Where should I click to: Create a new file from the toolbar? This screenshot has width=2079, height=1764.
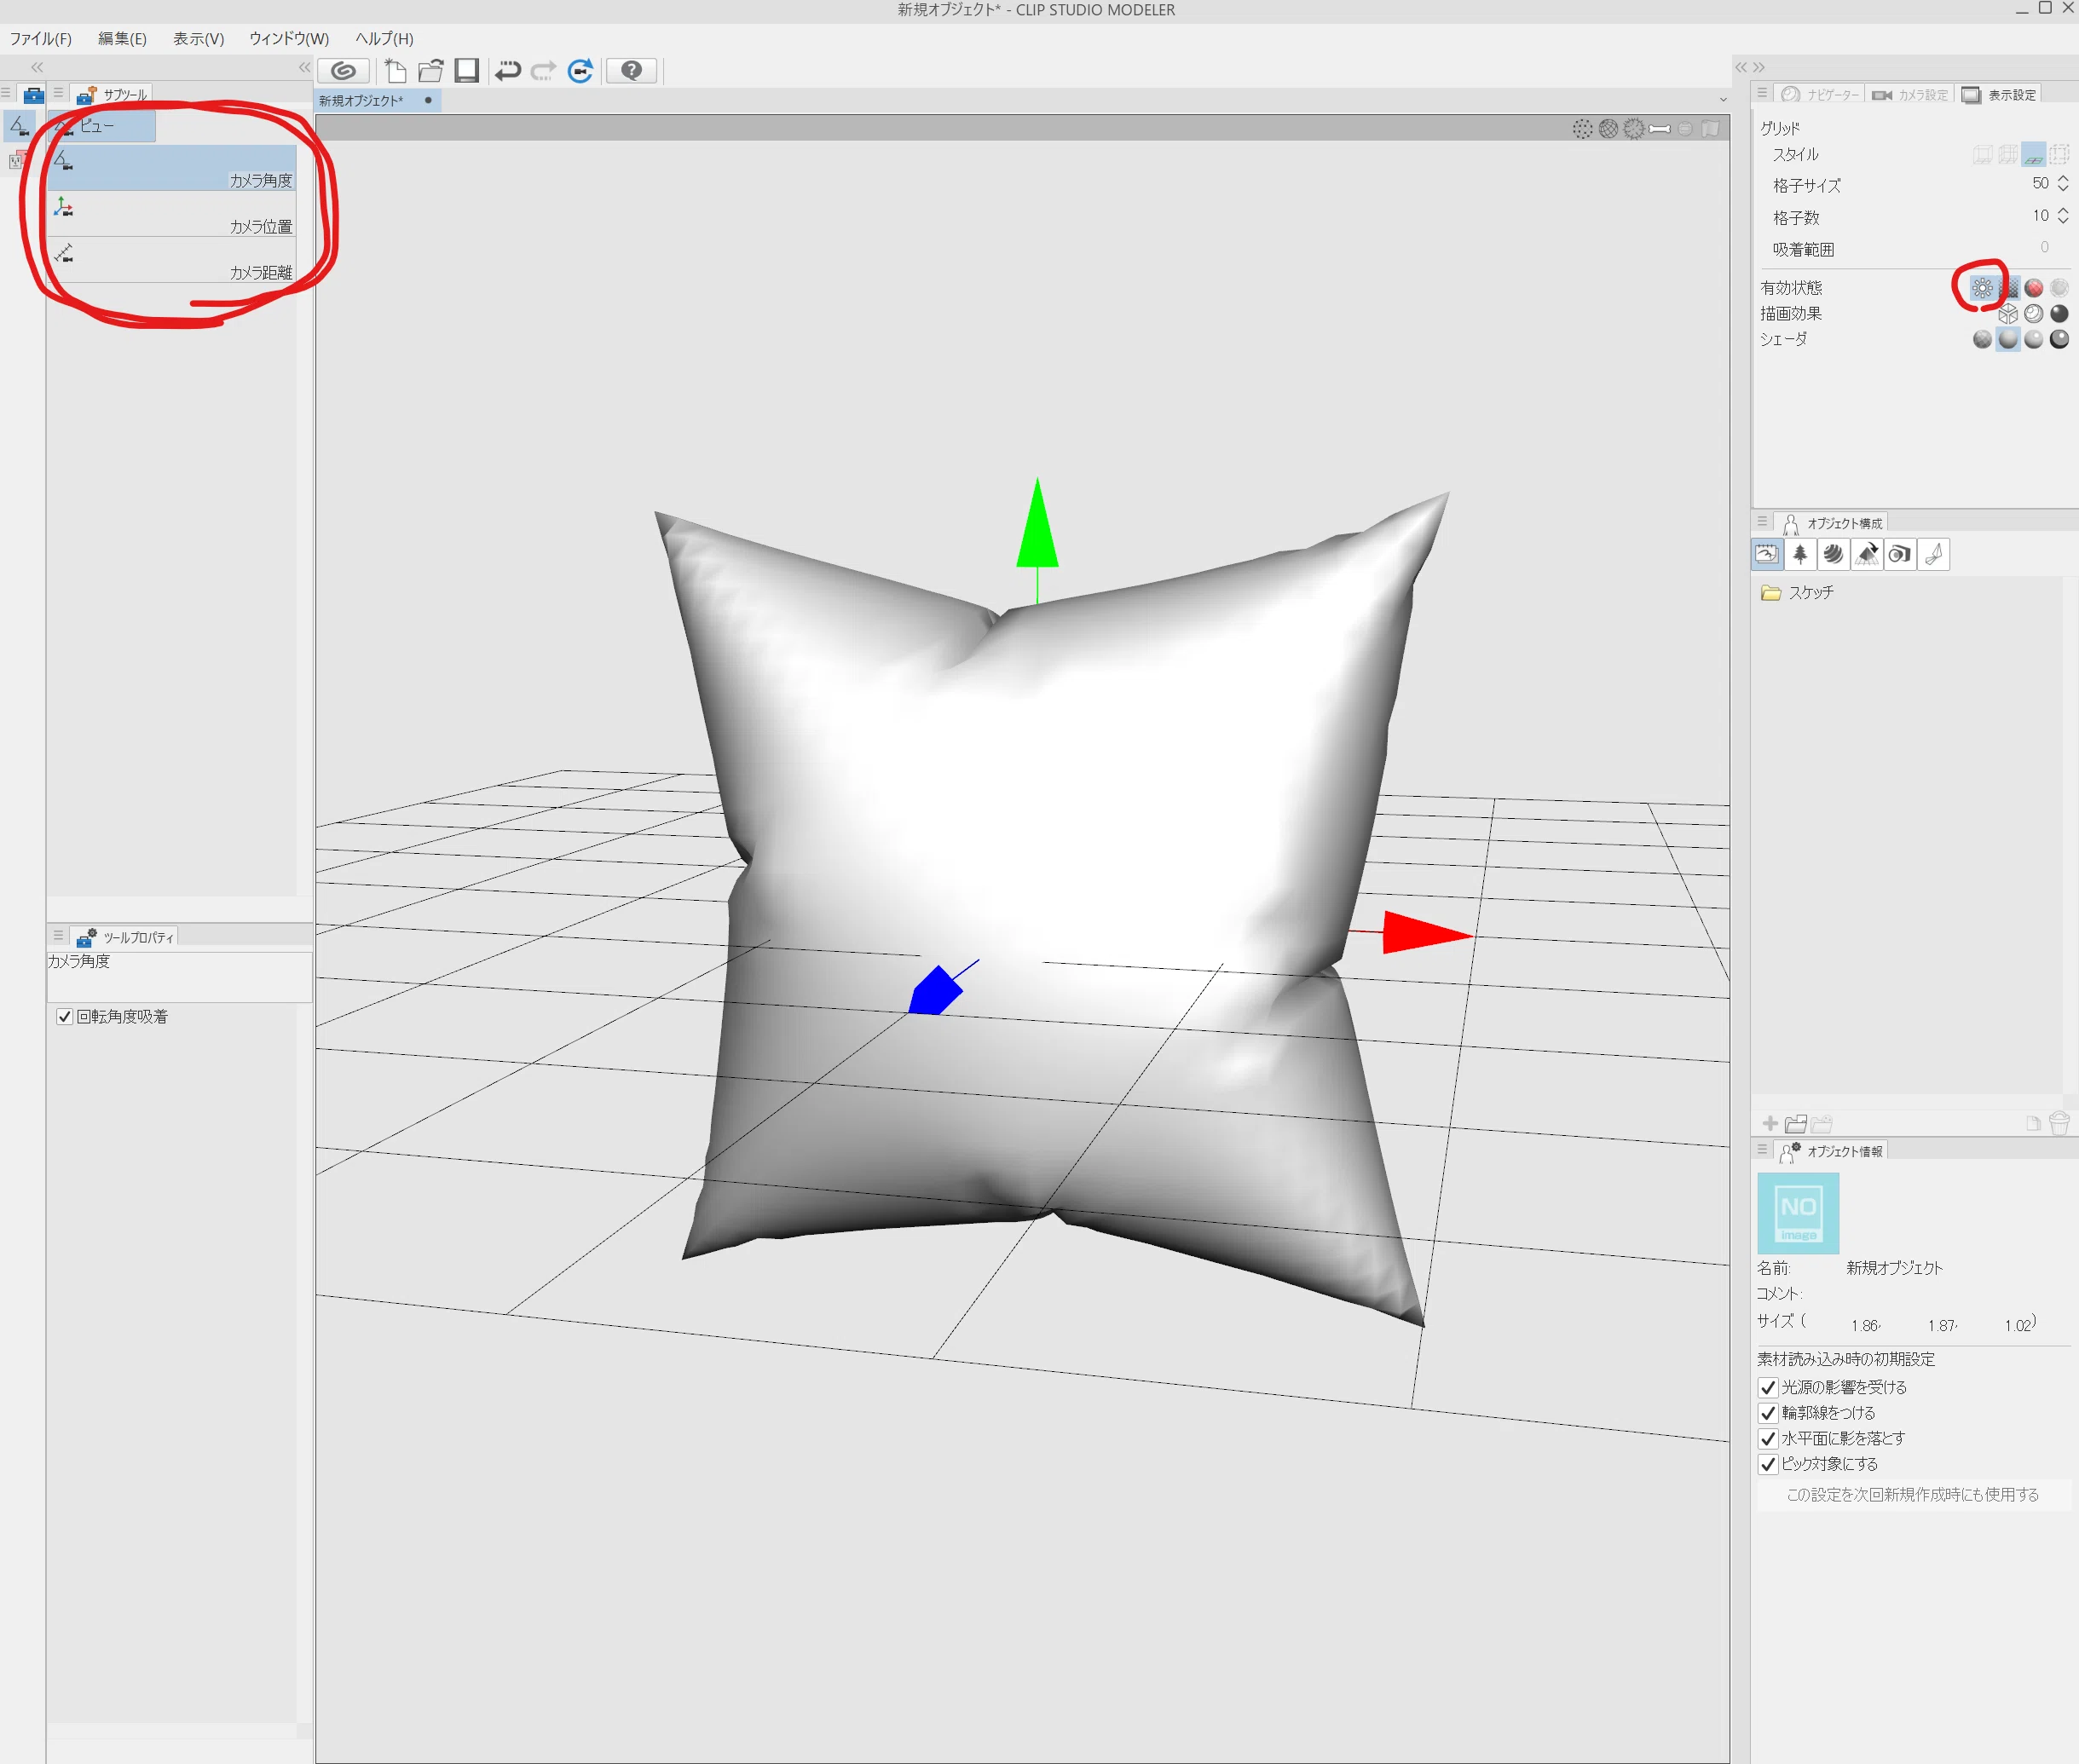(396, 71)
